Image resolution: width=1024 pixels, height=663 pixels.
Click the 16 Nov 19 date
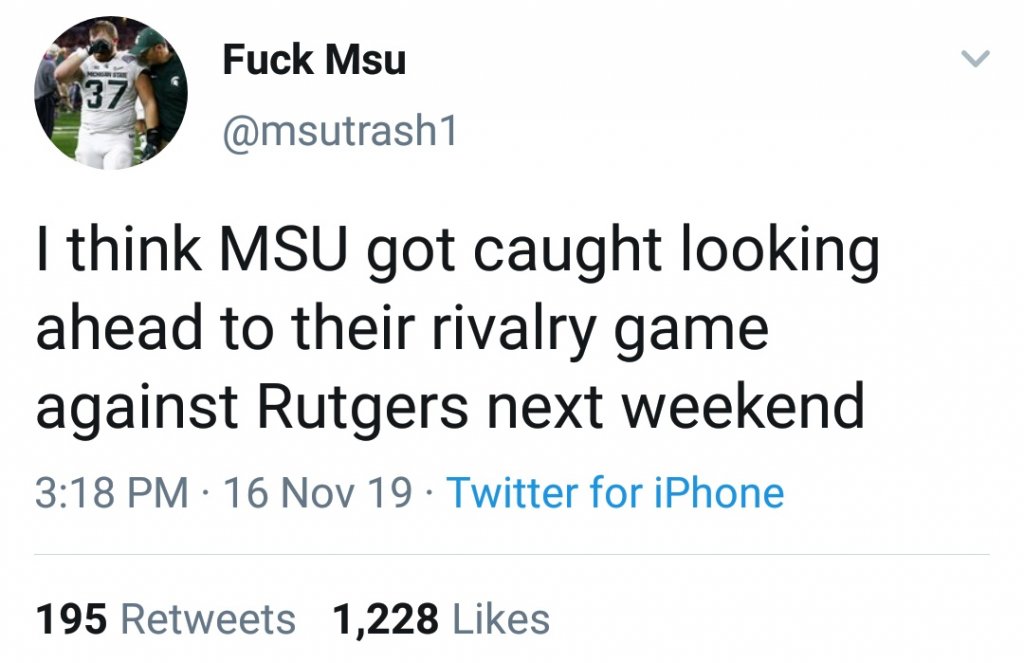coord(318,493)
